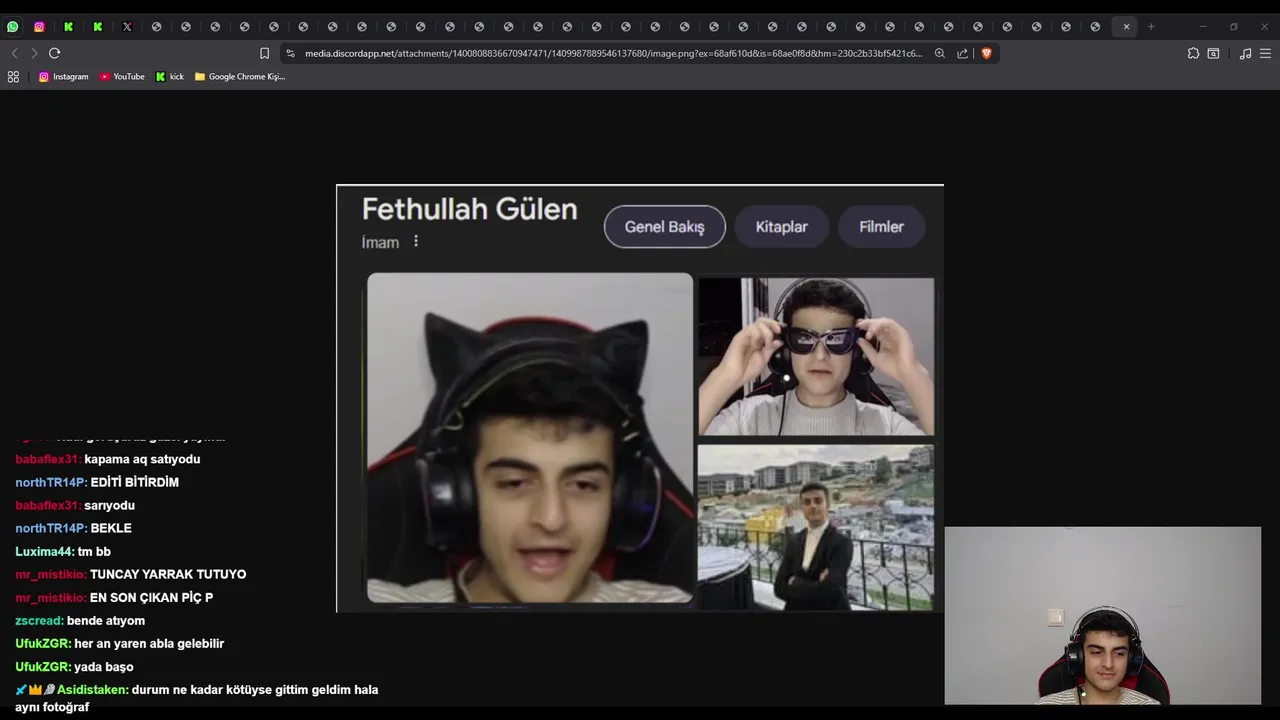Click the large cat-ear headphones photo
1280x720 pixels.
(529, 438)
